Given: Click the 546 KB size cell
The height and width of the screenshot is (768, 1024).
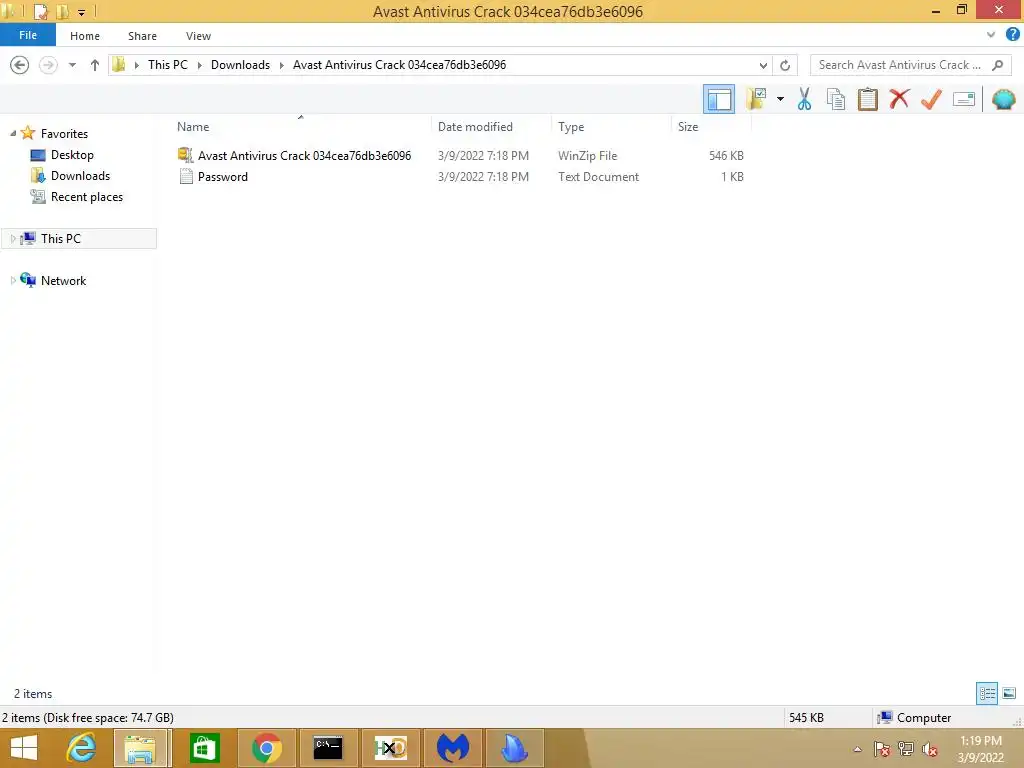Looking at the screenshot, I should (726, 155).
